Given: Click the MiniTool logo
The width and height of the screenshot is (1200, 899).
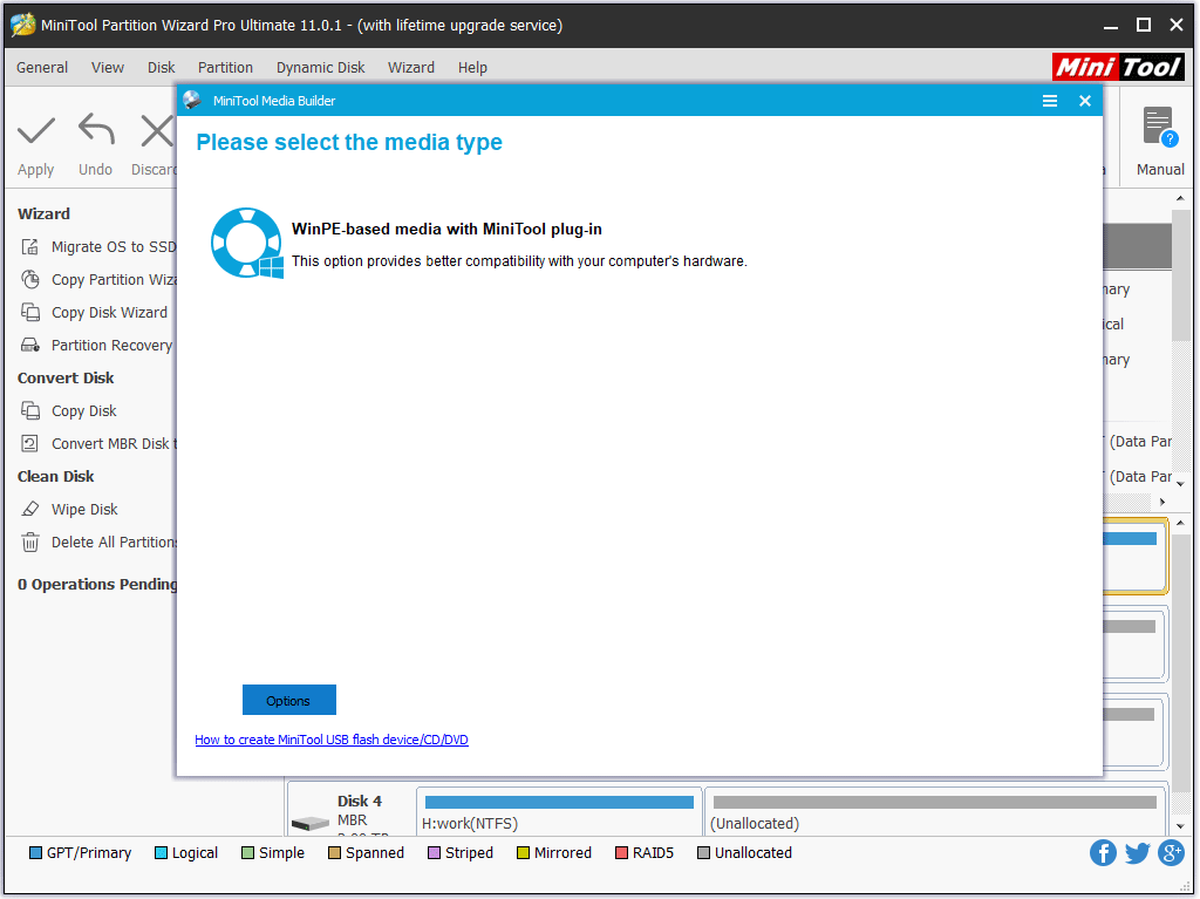Looking at the screenshot, I should [1119, 67].
